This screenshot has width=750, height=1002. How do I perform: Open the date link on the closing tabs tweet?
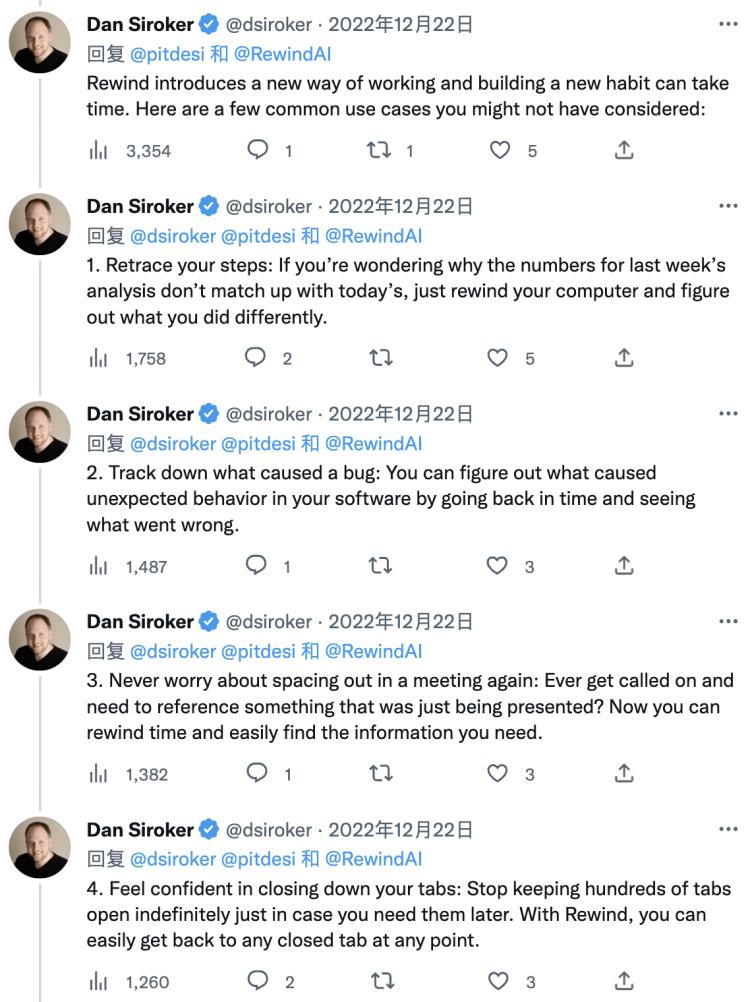click(400, 830)
